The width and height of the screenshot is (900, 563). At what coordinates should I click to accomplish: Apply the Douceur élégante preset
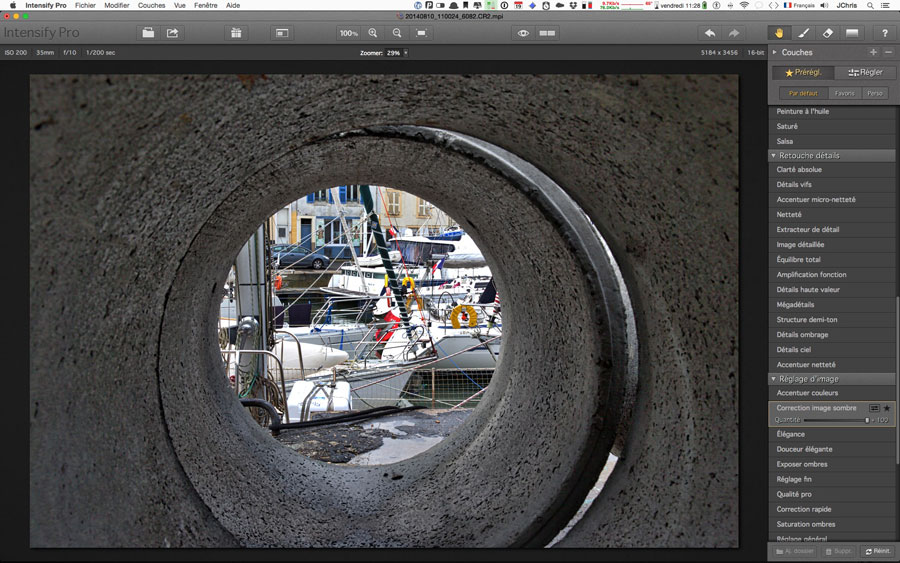(x=832, y=449)
